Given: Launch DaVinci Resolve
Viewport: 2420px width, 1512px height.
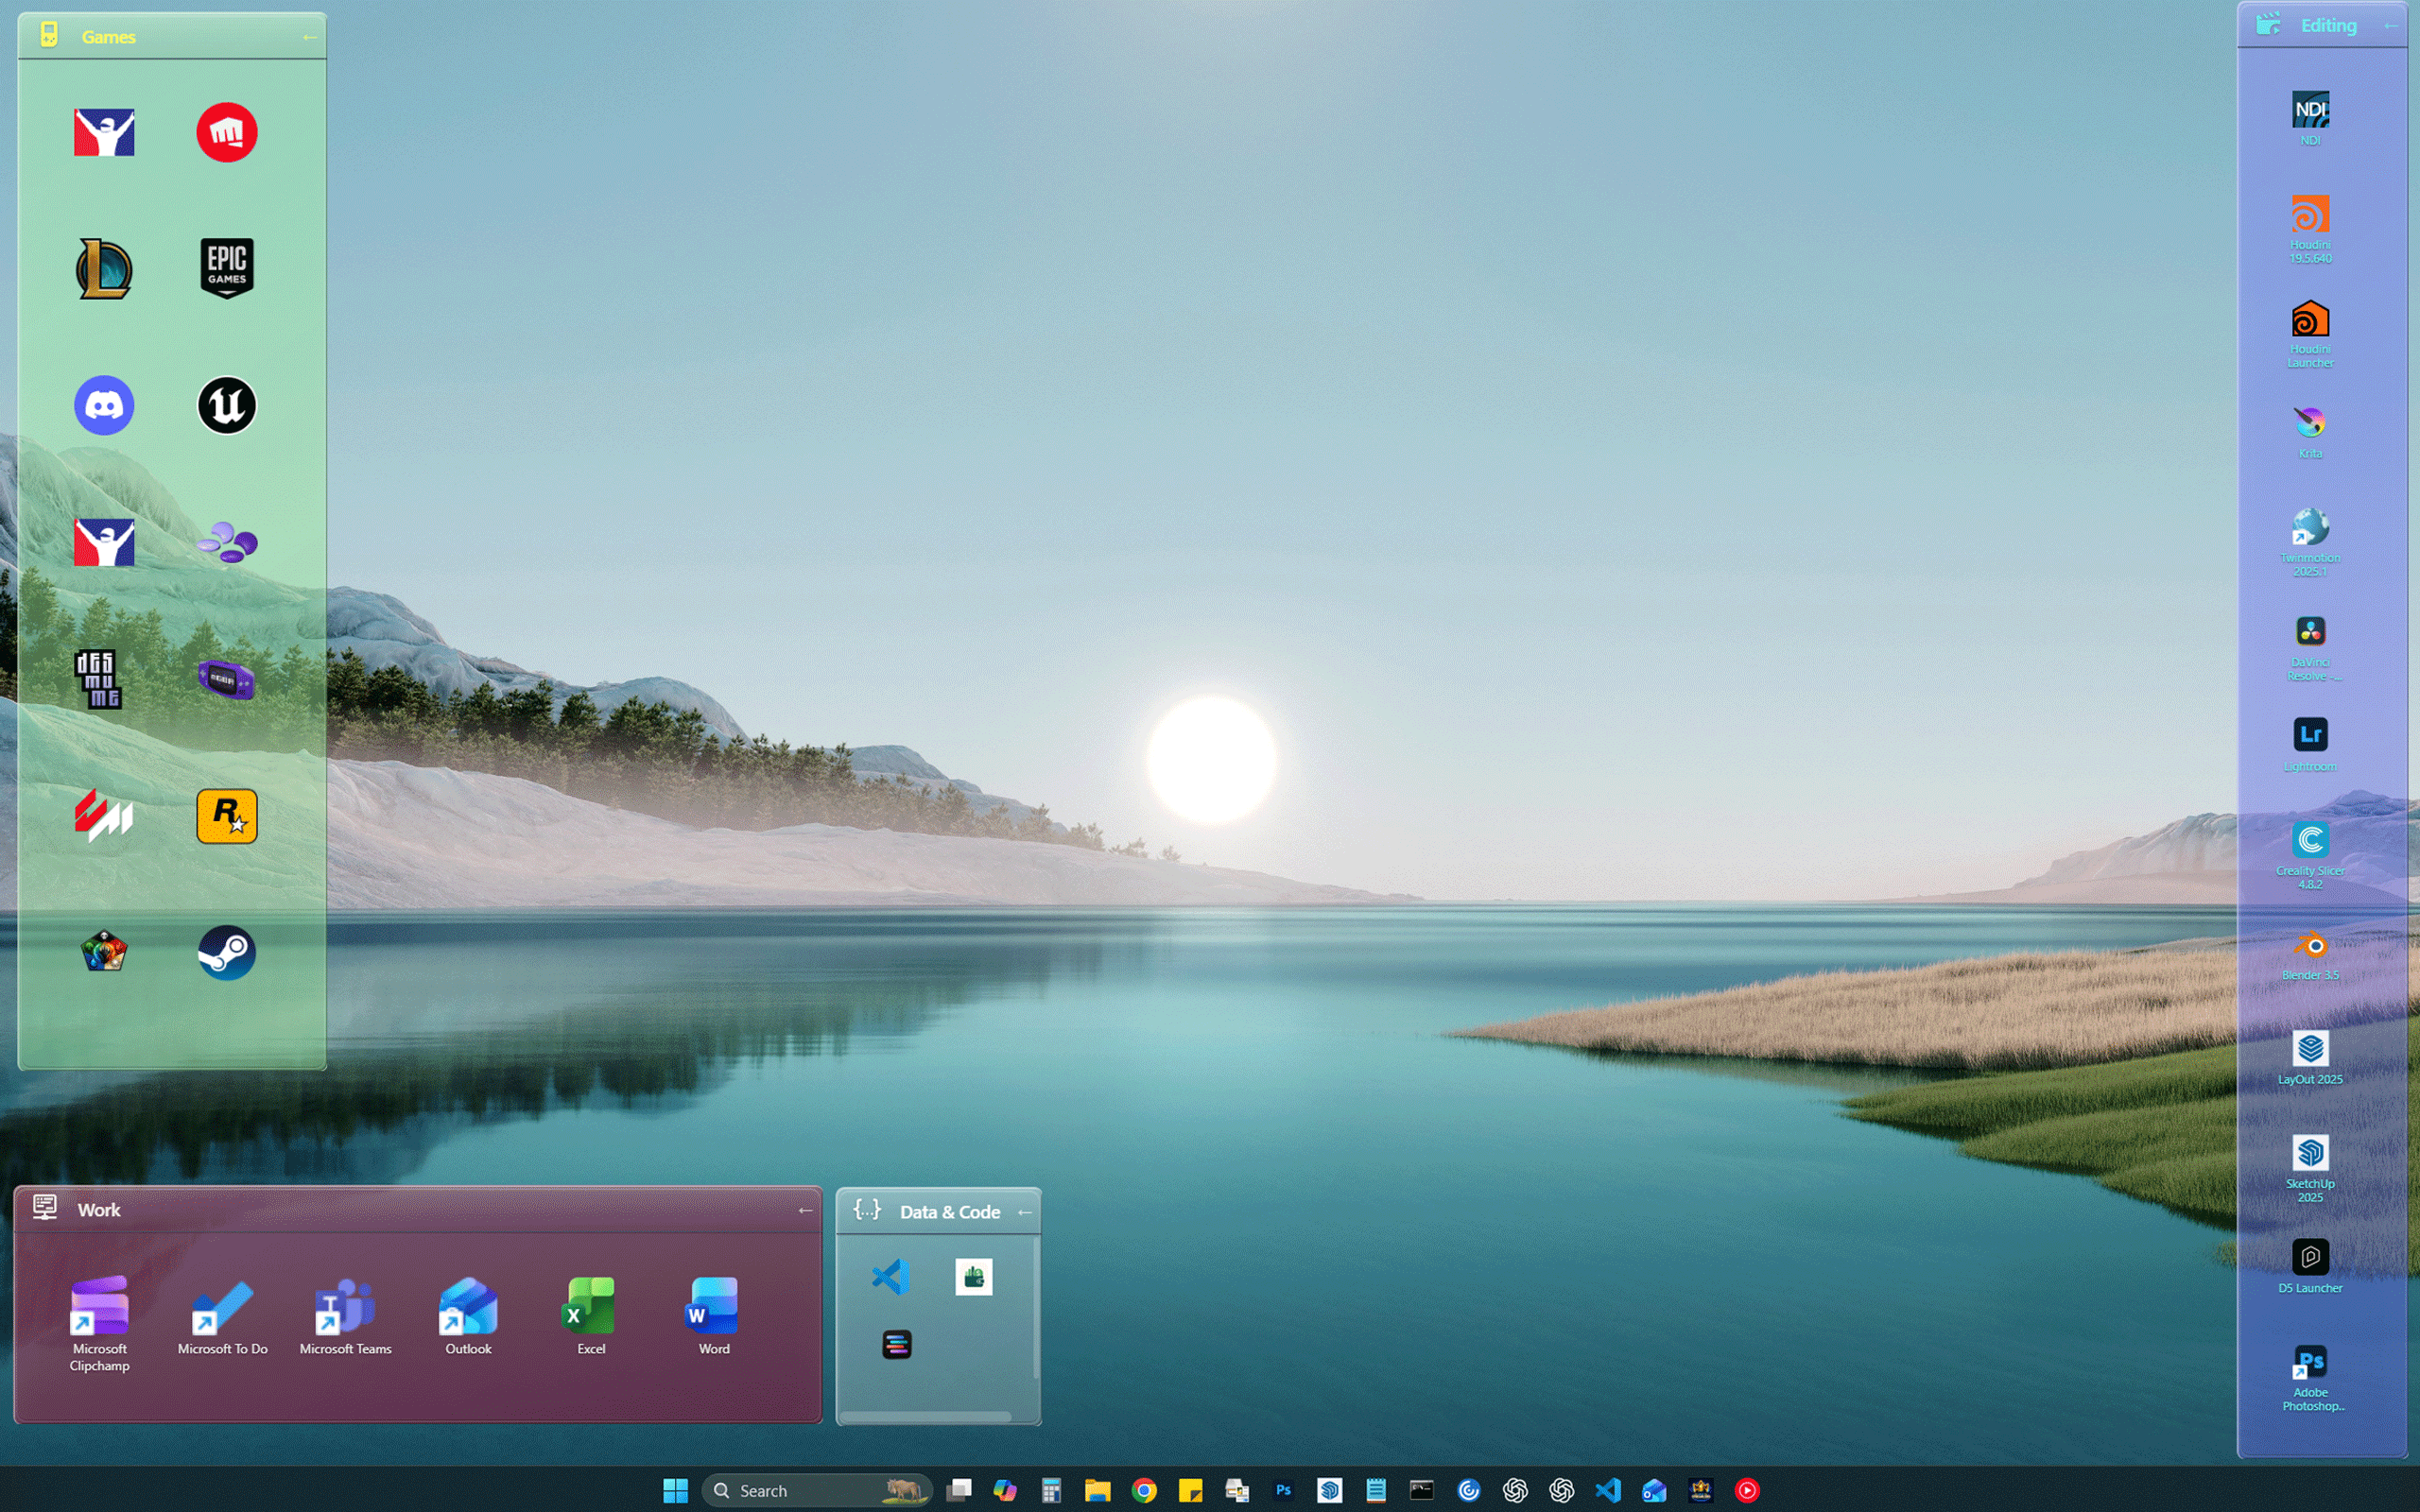Looking at the screenshot, I should [x=2310, y=647].
